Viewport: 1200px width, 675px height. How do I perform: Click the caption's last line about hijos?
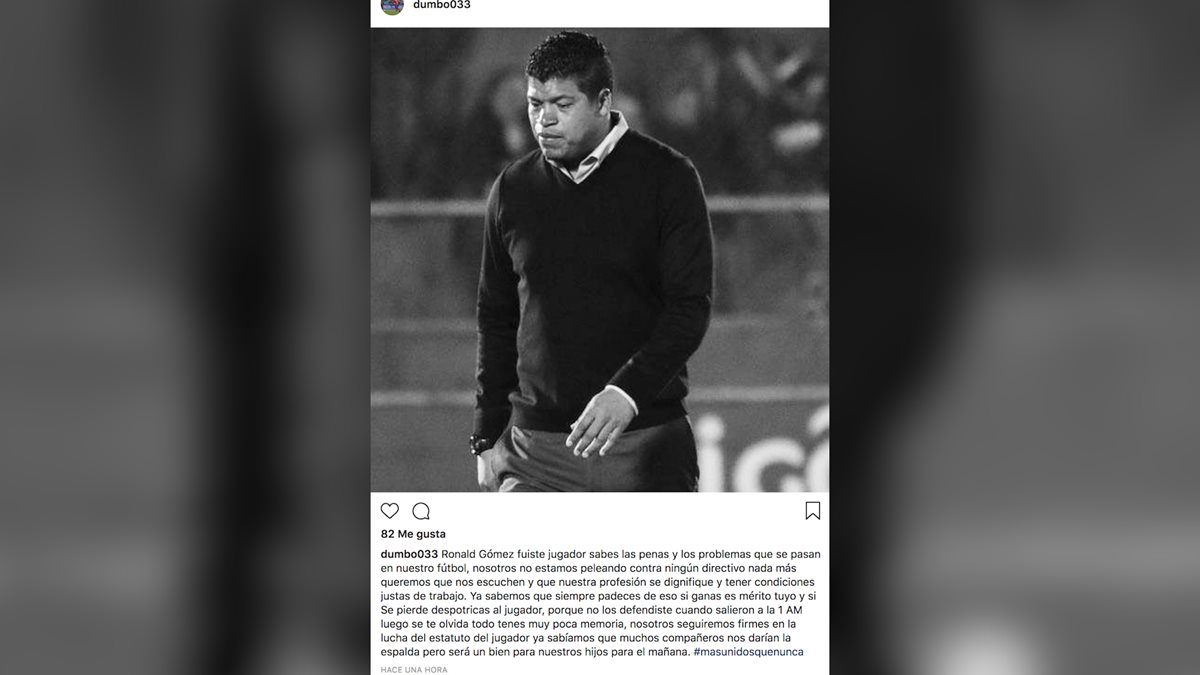[x=592, y=652]
